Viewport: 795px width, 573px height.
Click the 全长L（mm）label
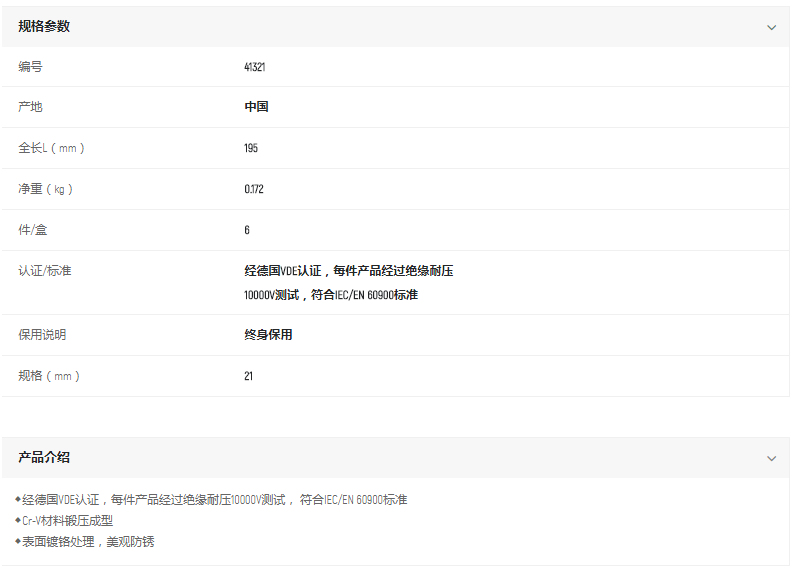coord(52,148)
